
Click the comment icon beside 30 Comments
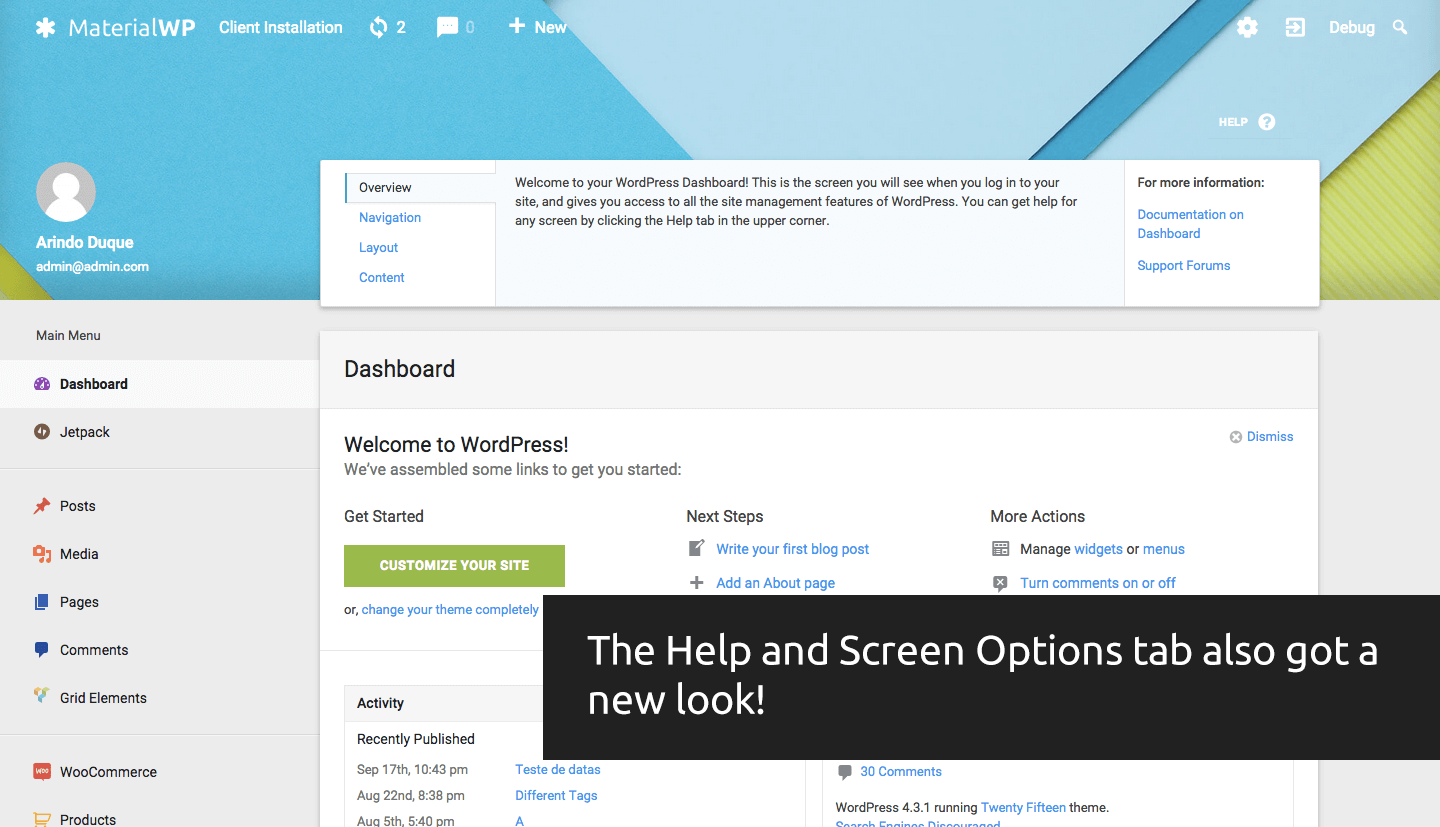click(845, 772)
